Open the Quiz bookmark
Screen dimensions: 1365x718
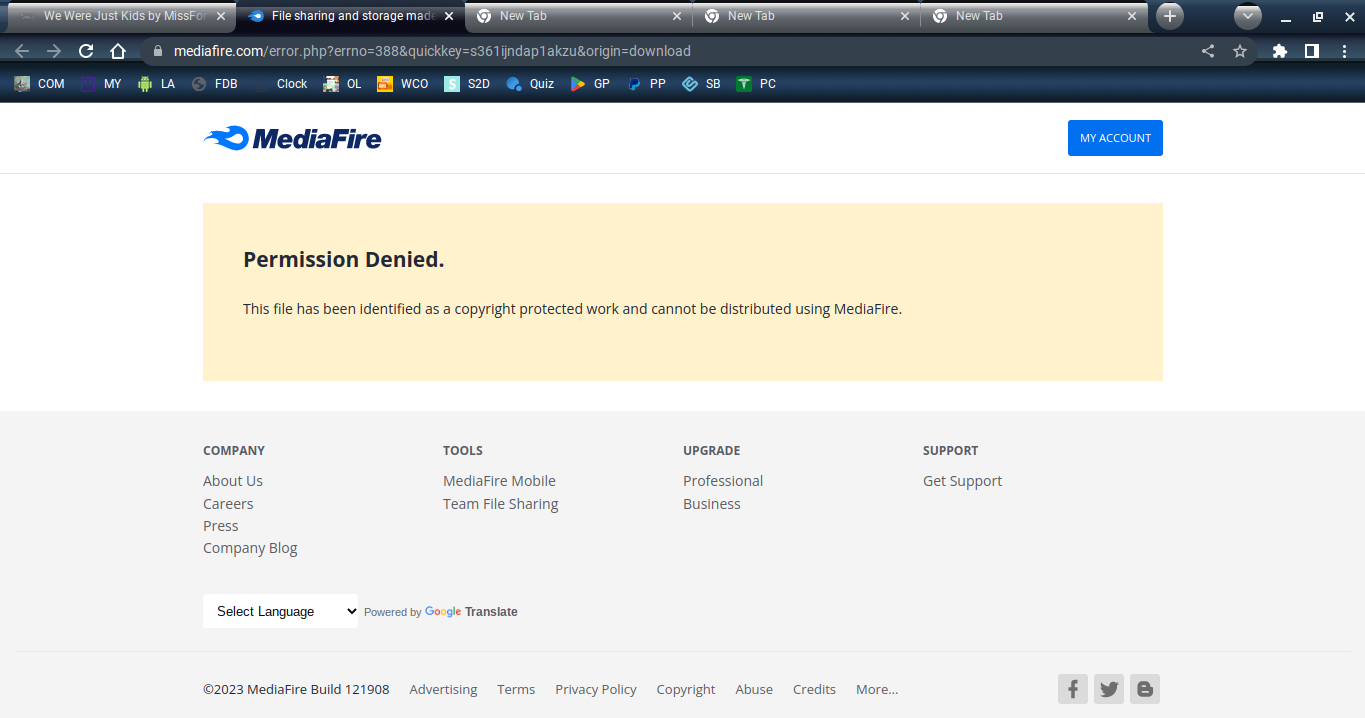click(x=530, y=84)
